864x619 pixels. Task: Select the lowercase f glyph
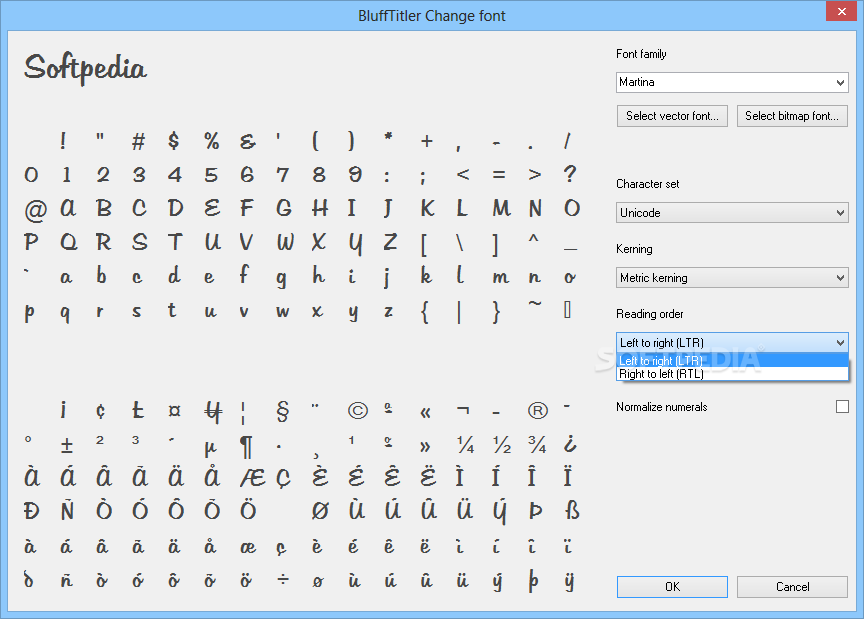tap(244, 274)
